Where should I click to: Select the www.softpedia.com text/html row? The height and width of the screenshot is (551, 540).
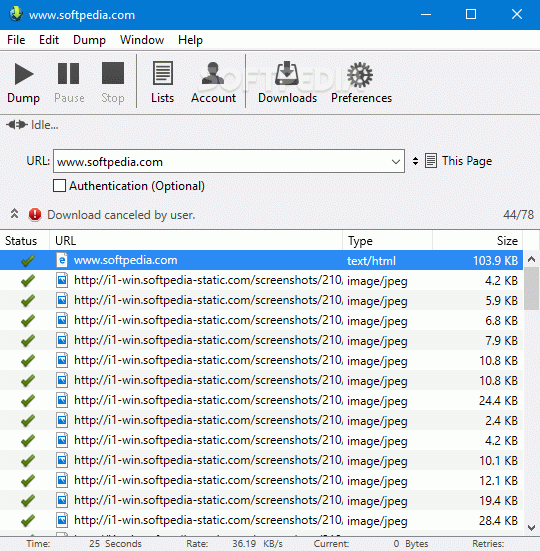pos(261,260)
